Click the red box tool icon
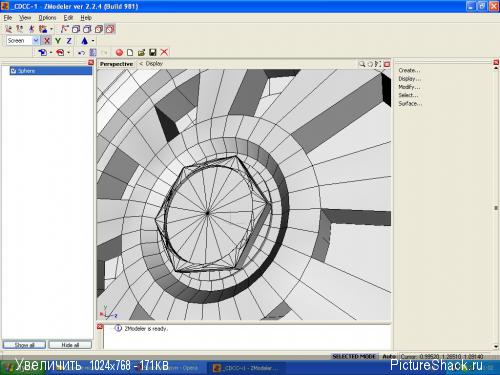This screenshot has width=500, height=375. (x=60, y=52)
